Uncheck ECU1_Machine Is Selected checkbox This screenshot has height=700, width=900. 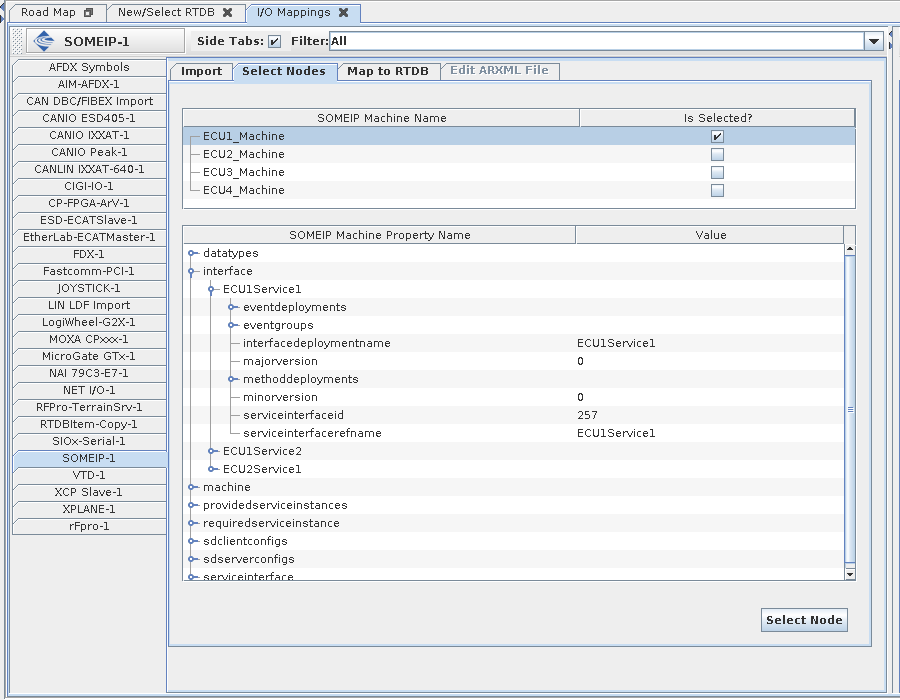coord(717,137)
